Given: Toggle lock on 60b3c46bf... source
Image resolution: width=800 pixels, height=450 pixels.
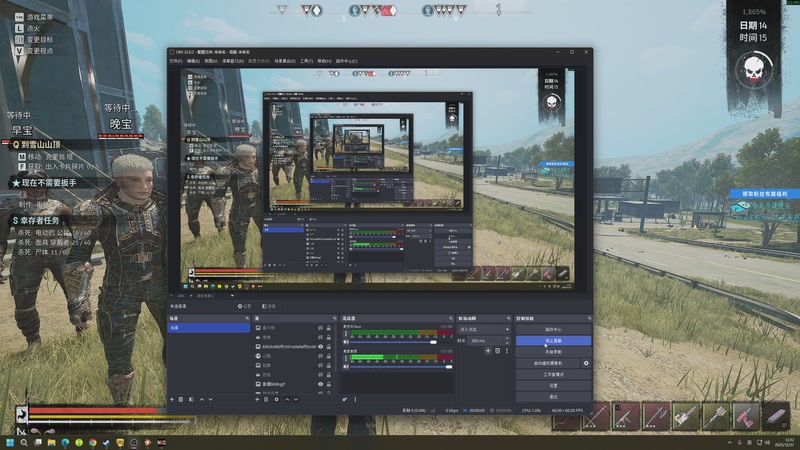Looking at the screenshot, I should (x=329, y=346).
